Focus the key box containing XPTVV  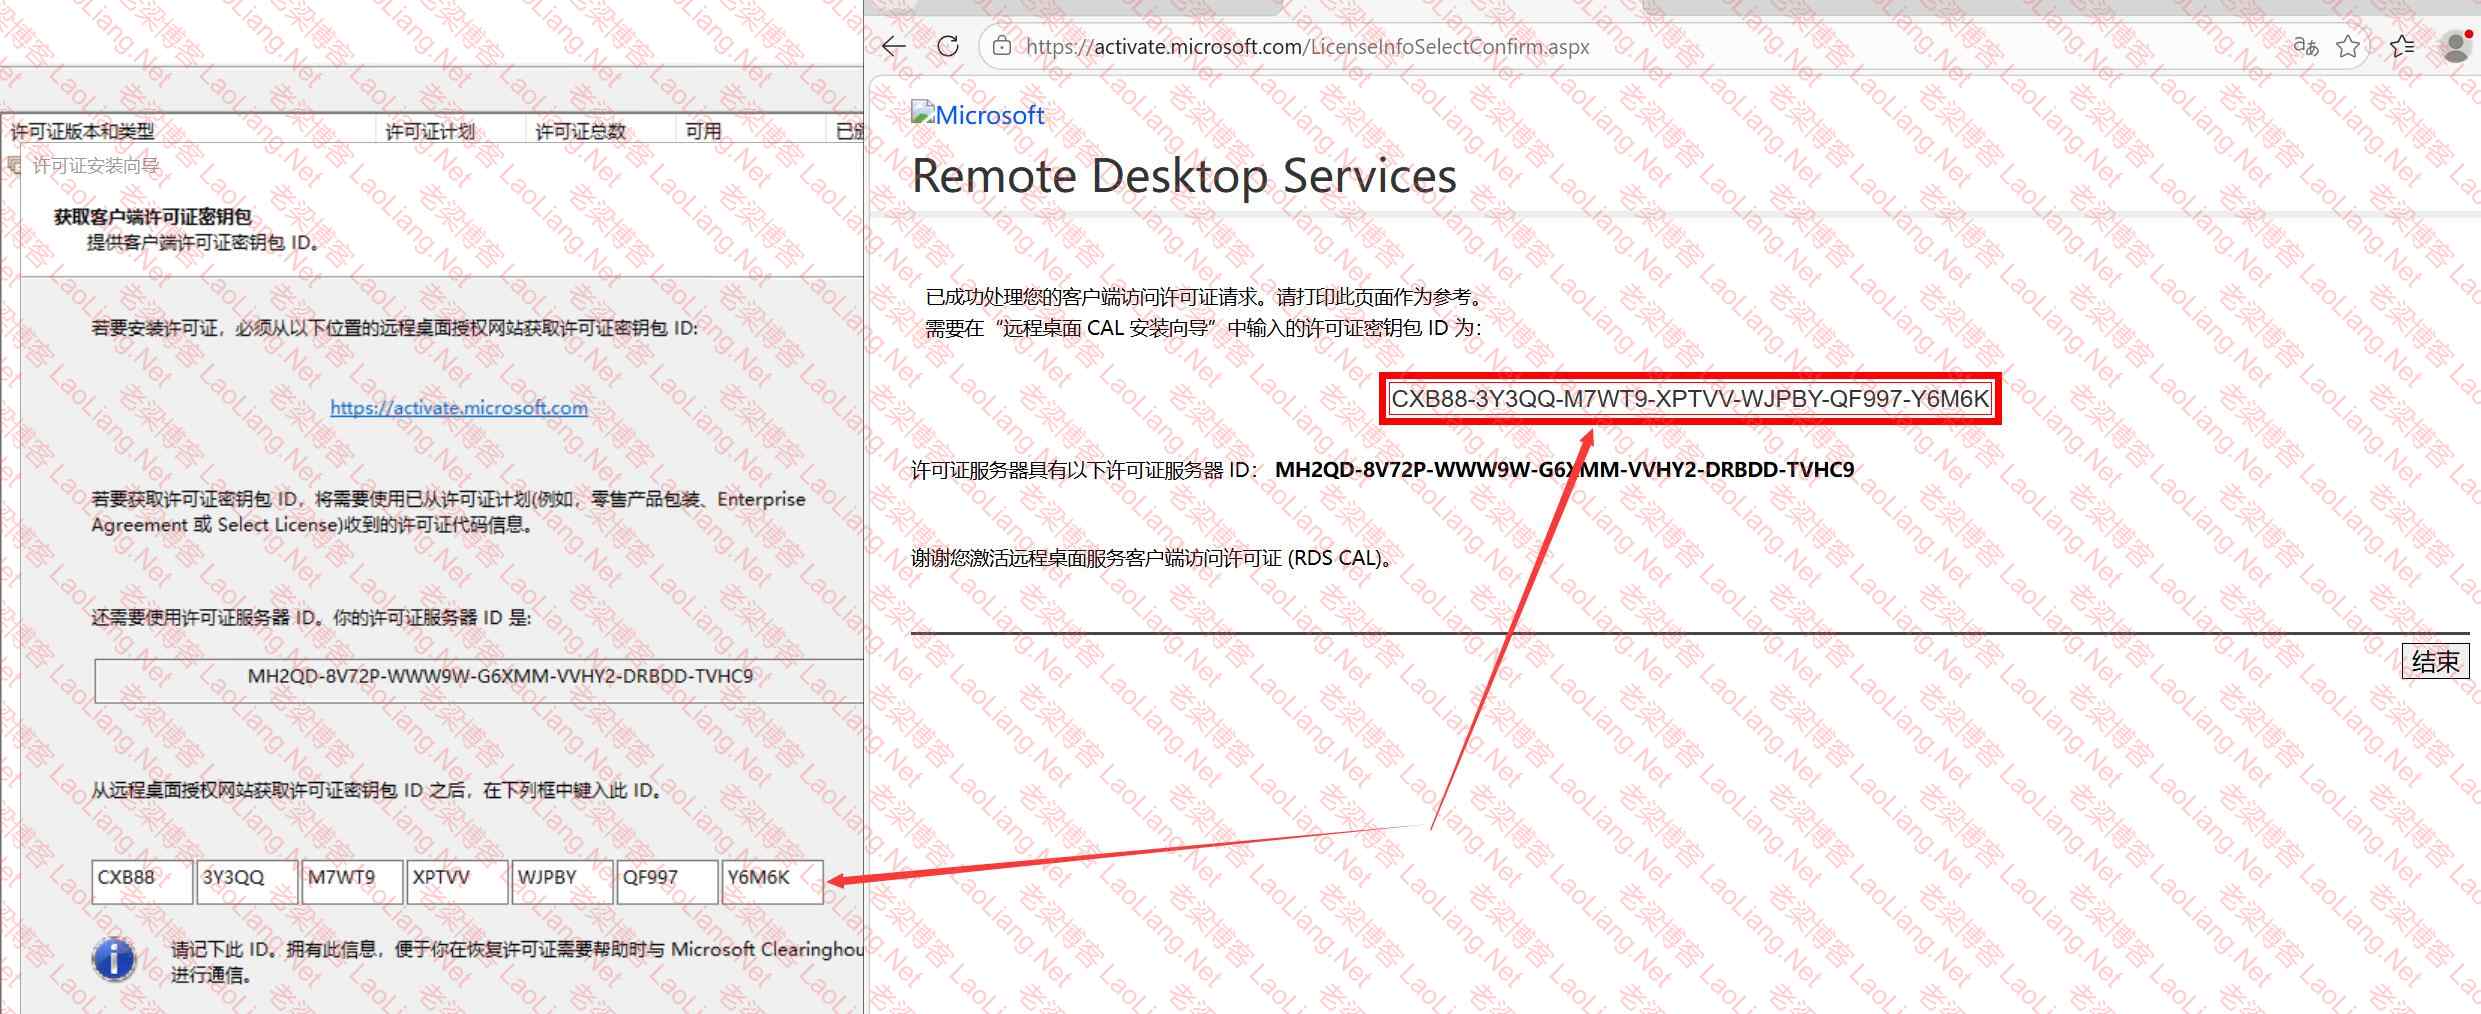tap(457, 882)
